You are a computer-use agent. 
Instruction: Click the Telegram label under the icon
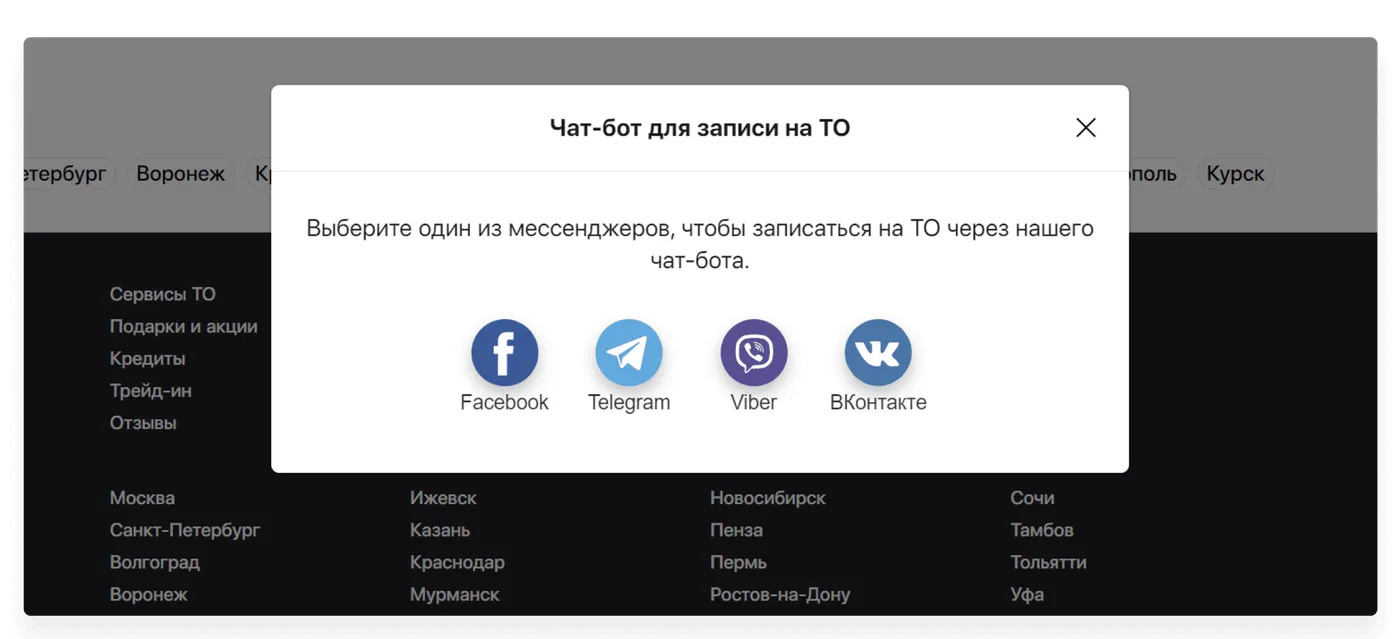(629, 402)
